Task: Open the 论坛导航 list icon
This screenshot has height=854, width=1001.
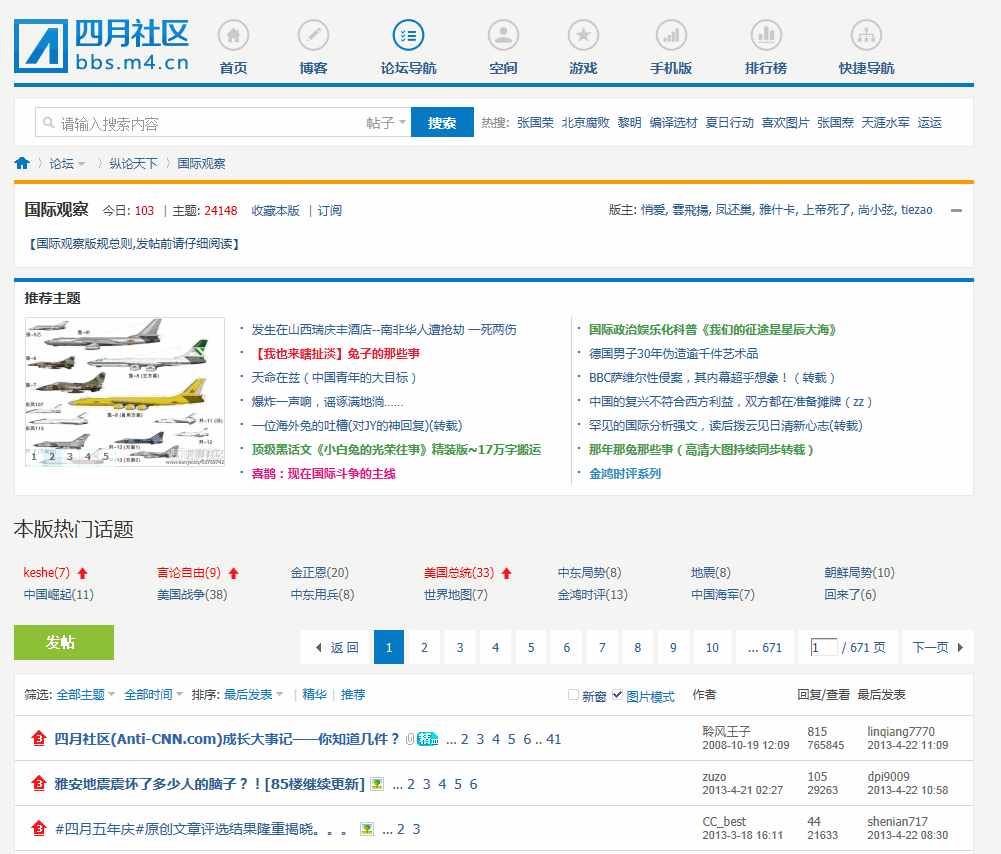Action: tap(408, 36)
